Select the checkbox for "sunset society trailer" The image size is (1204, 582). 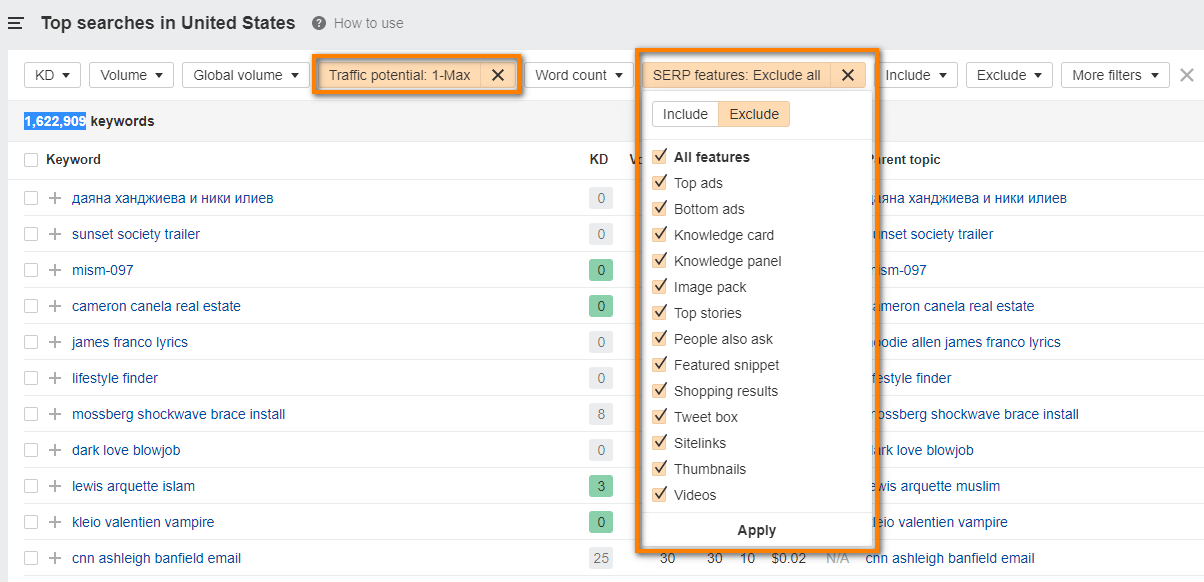point(30,234)
